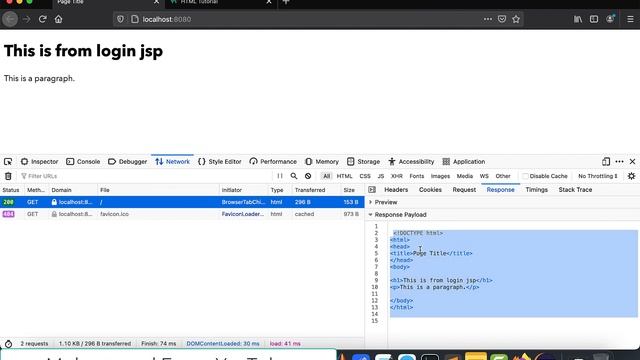Filter requests by CSS
The image size is (640, 360).
pyautogui.click(x=365, y=176)
